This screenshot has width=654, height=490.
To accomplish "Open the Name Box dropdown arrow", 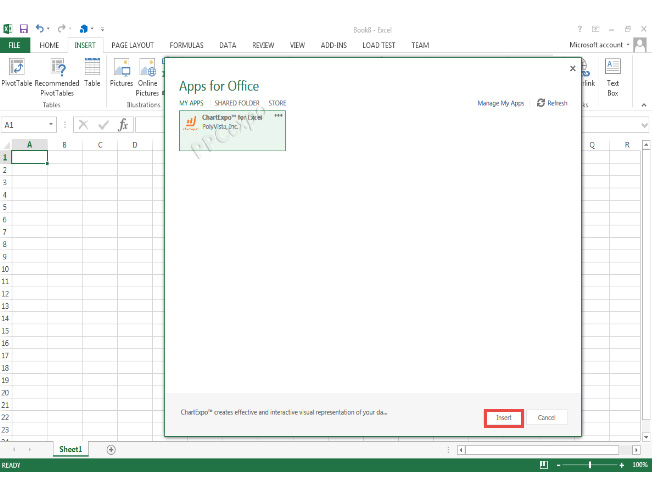I will [x=51, y=124].
